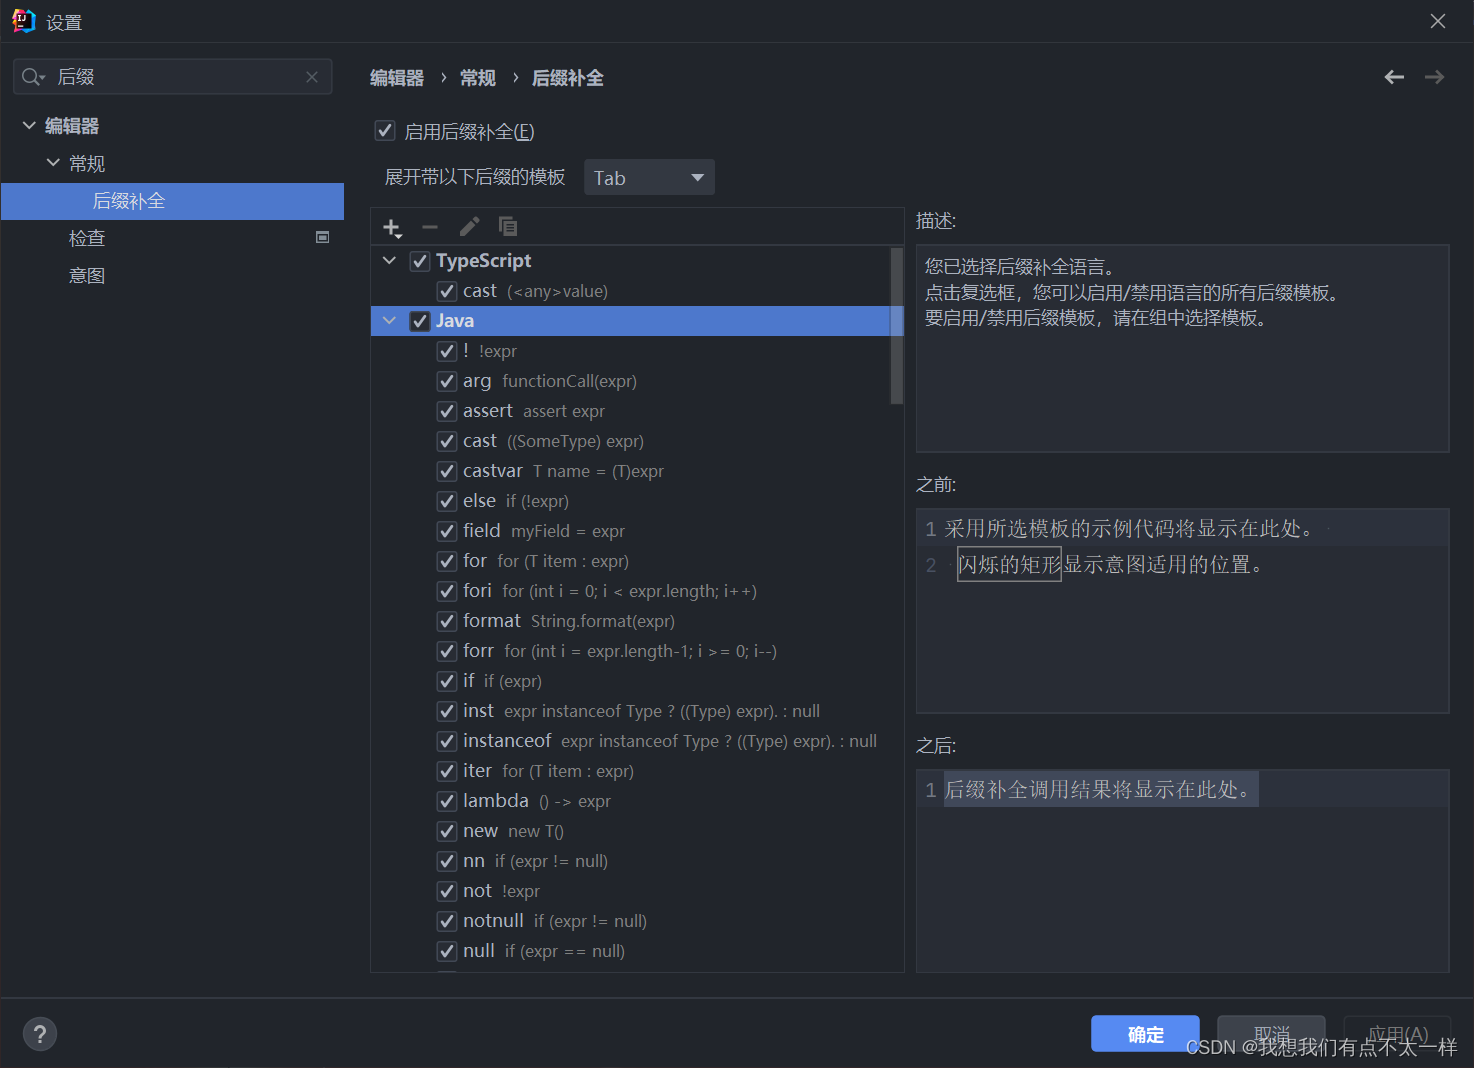The image size is (1474, 1068).
Task: Remove selected template using the minus icon
Action: 430,226
